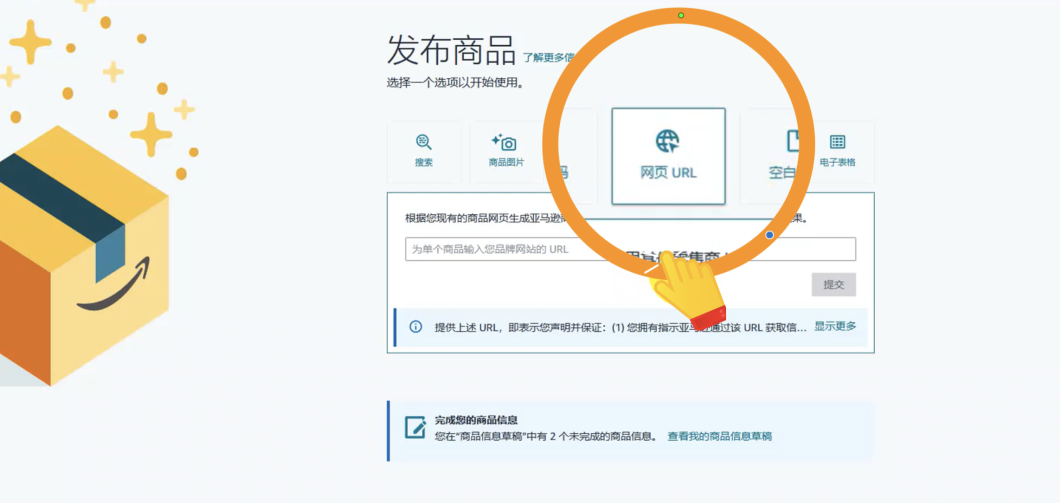Click the blue dot on orange circle
Screen dimensions: 1060x503
pos(769,235)
